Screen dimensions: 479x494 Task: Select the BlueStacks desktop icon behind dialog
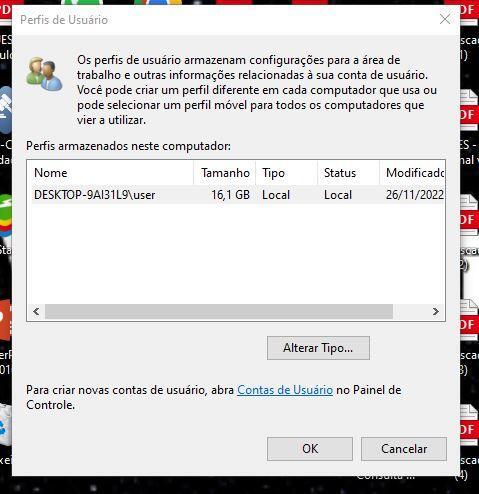click(6, 216)
